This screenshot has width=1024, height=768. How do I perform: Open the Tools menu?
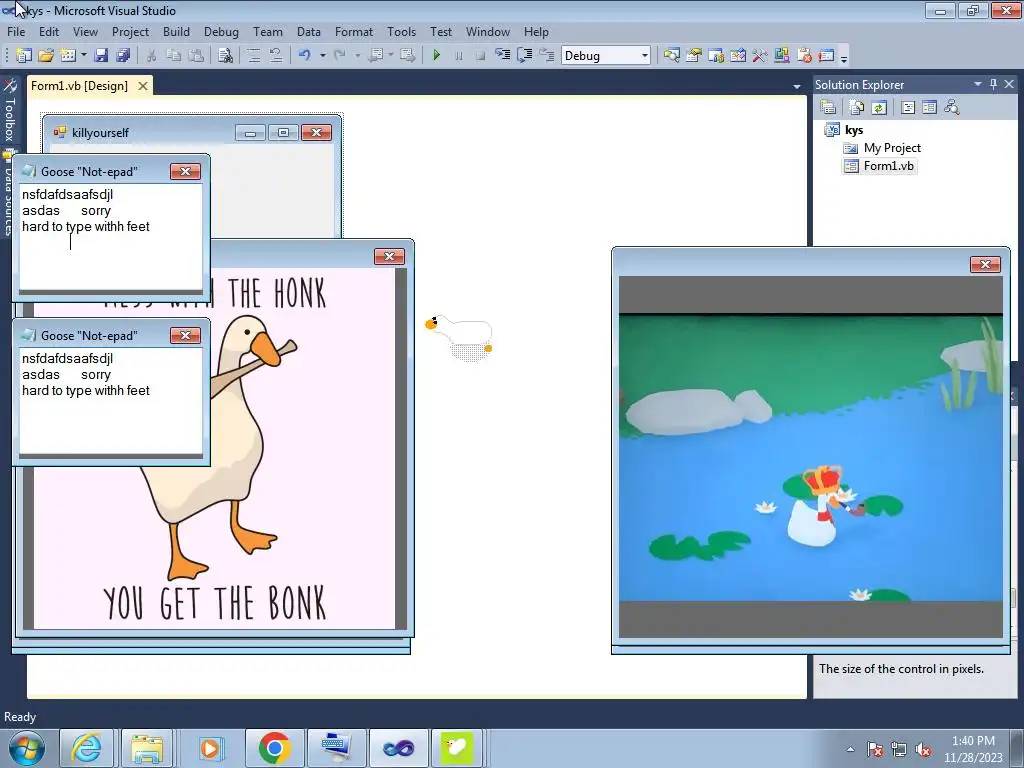401,31
